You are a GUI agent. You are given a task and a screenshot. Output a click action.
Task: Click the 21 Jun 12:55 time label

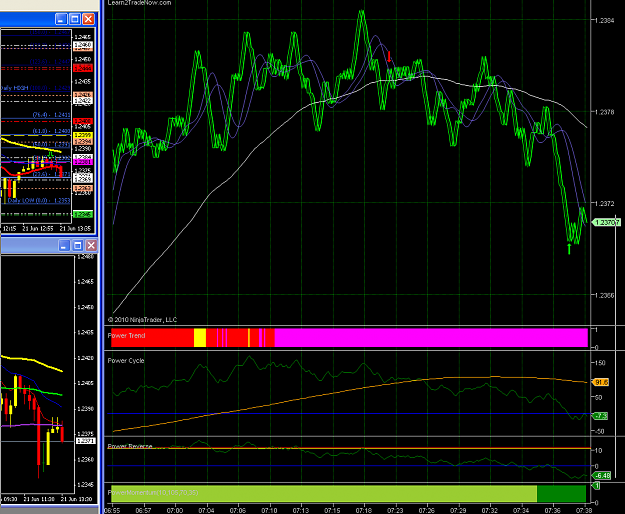coord(38,229)
